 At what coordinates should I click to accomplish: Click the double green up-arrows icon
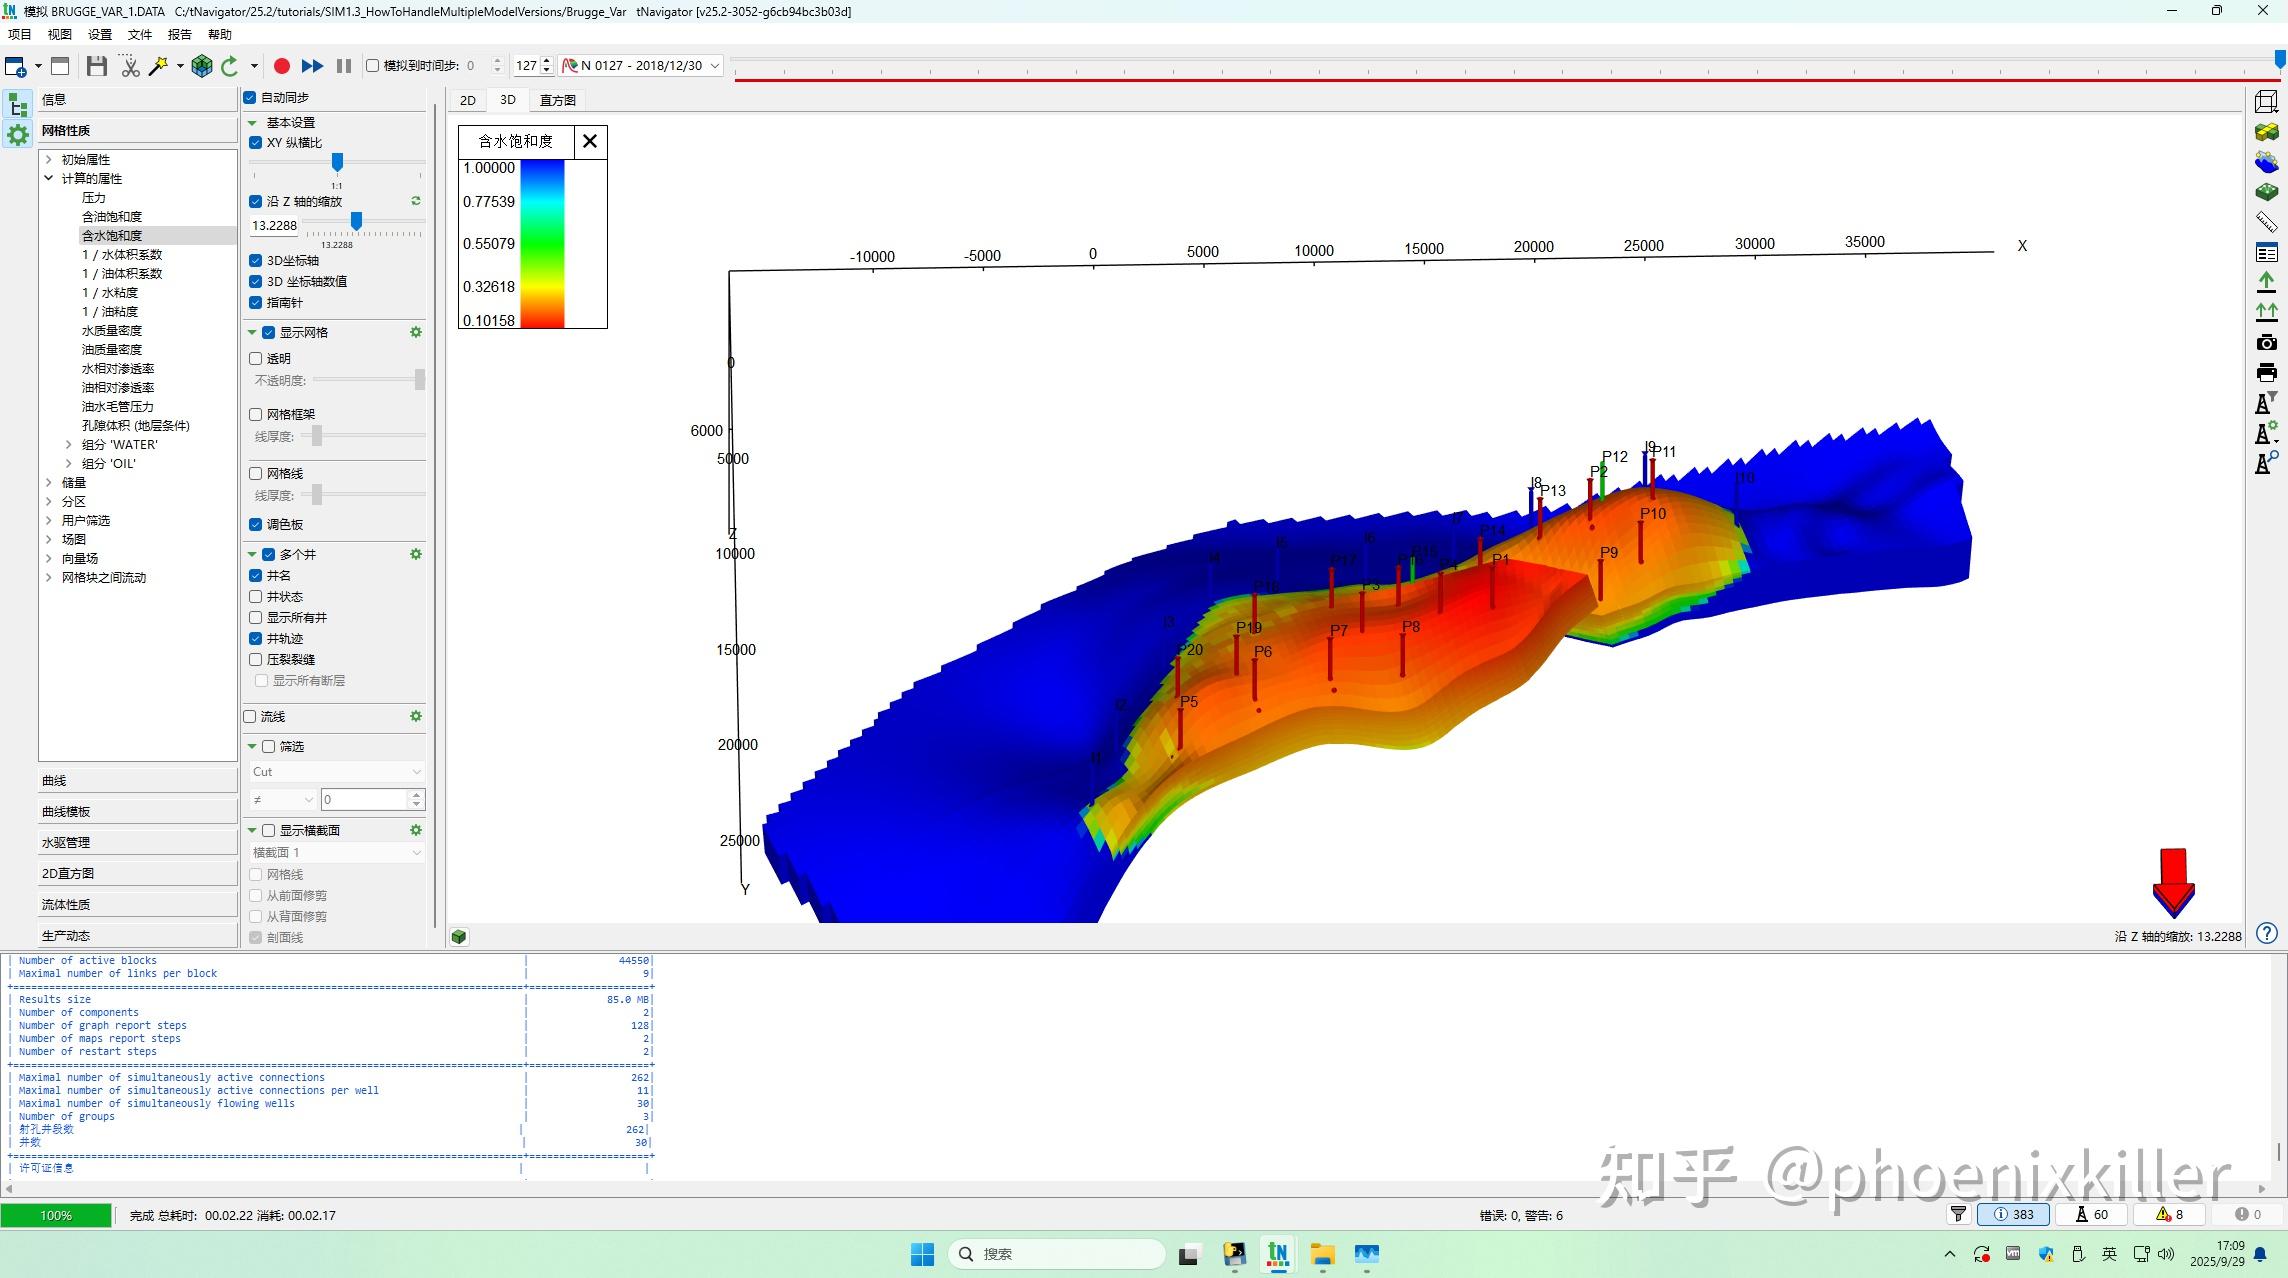2266,312
